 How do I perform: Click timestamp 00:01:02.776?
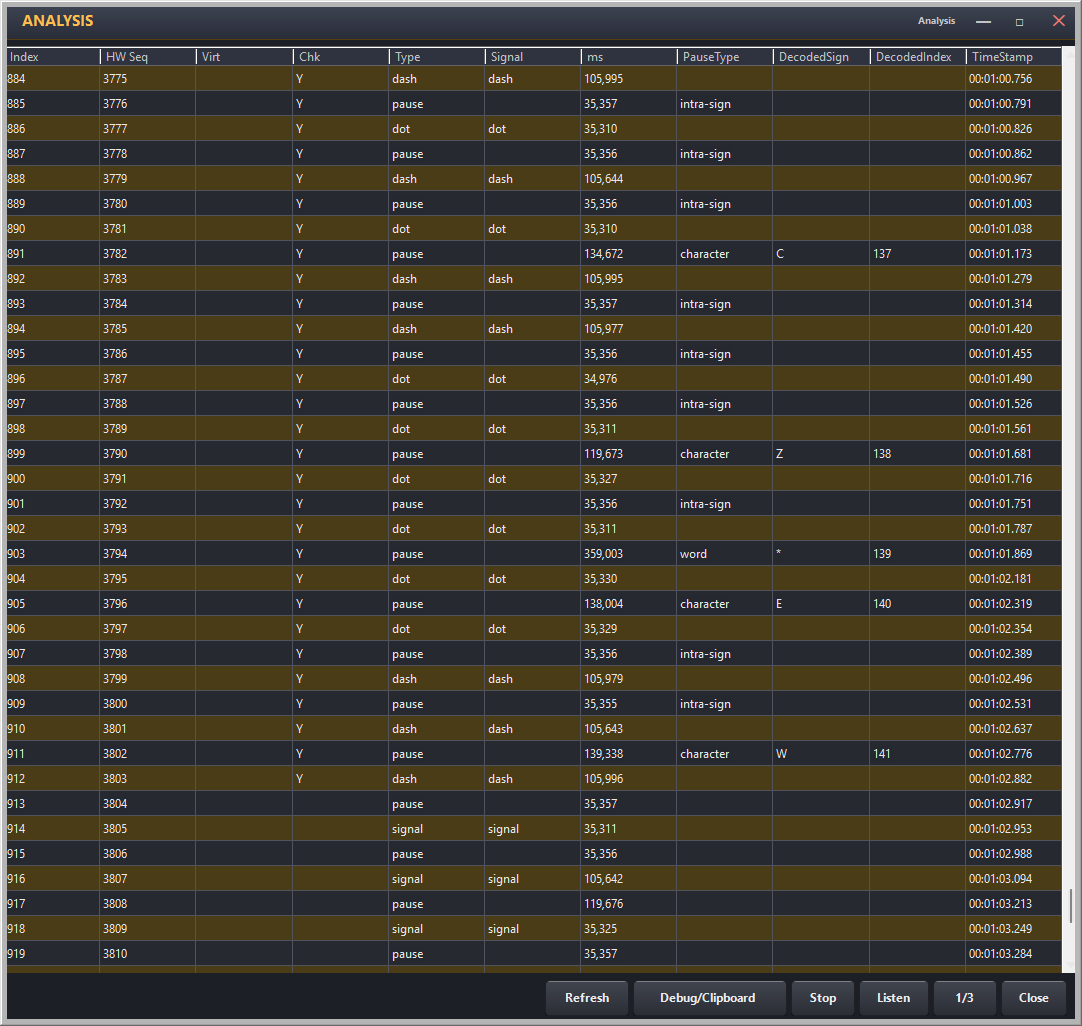pos(1013,754)
